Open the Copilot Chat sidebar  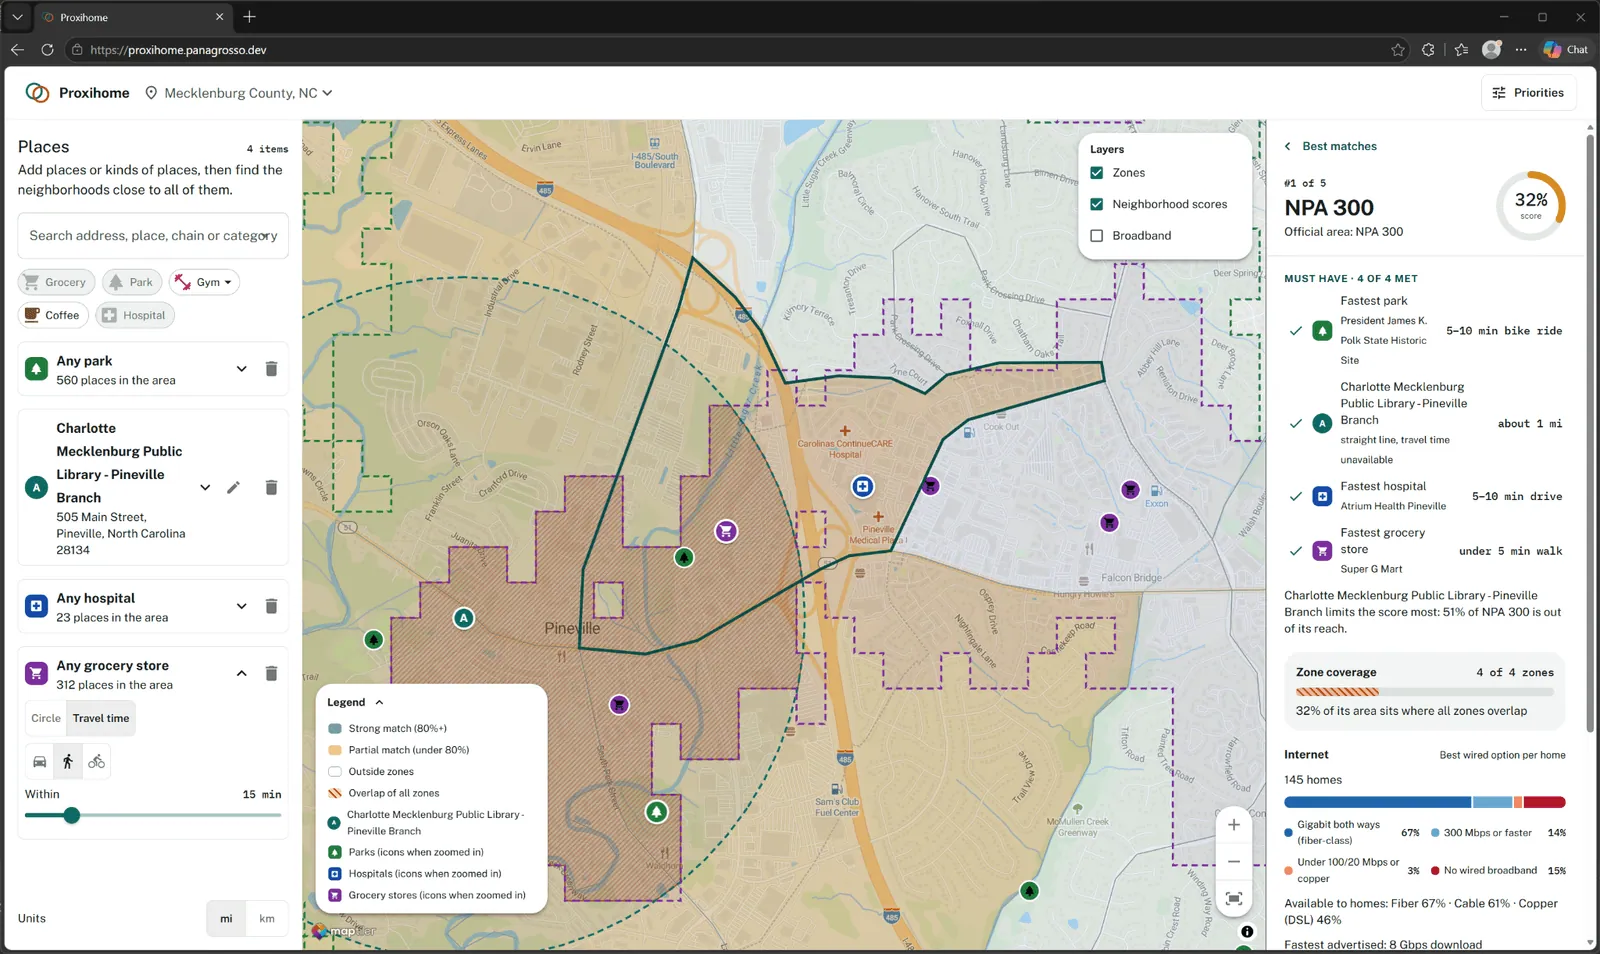click(1566, 50)
